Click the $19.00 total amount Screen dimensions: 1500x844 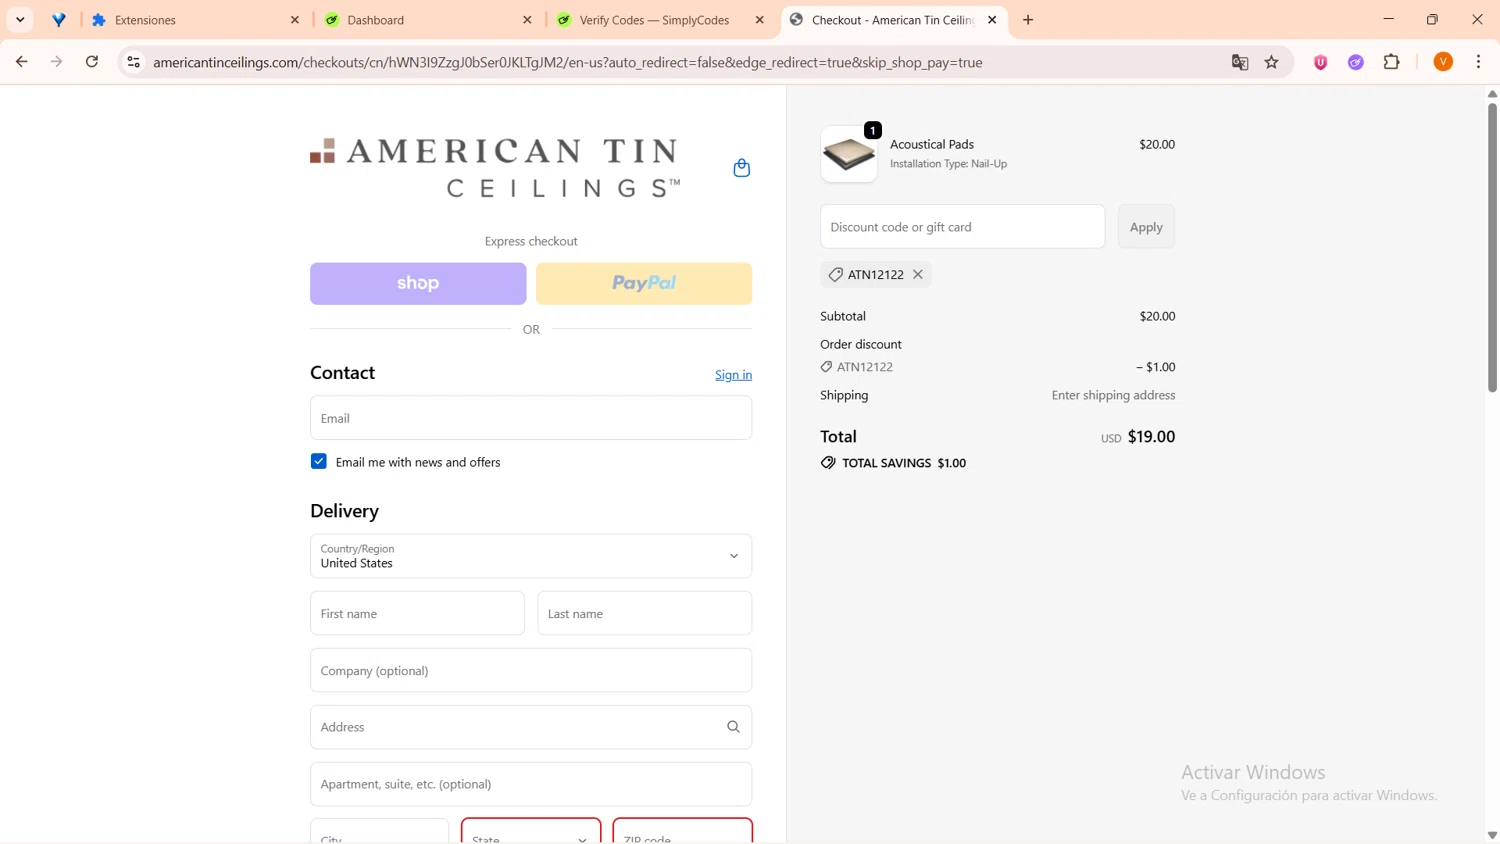pyautogui.click(x=1151, y=436)
